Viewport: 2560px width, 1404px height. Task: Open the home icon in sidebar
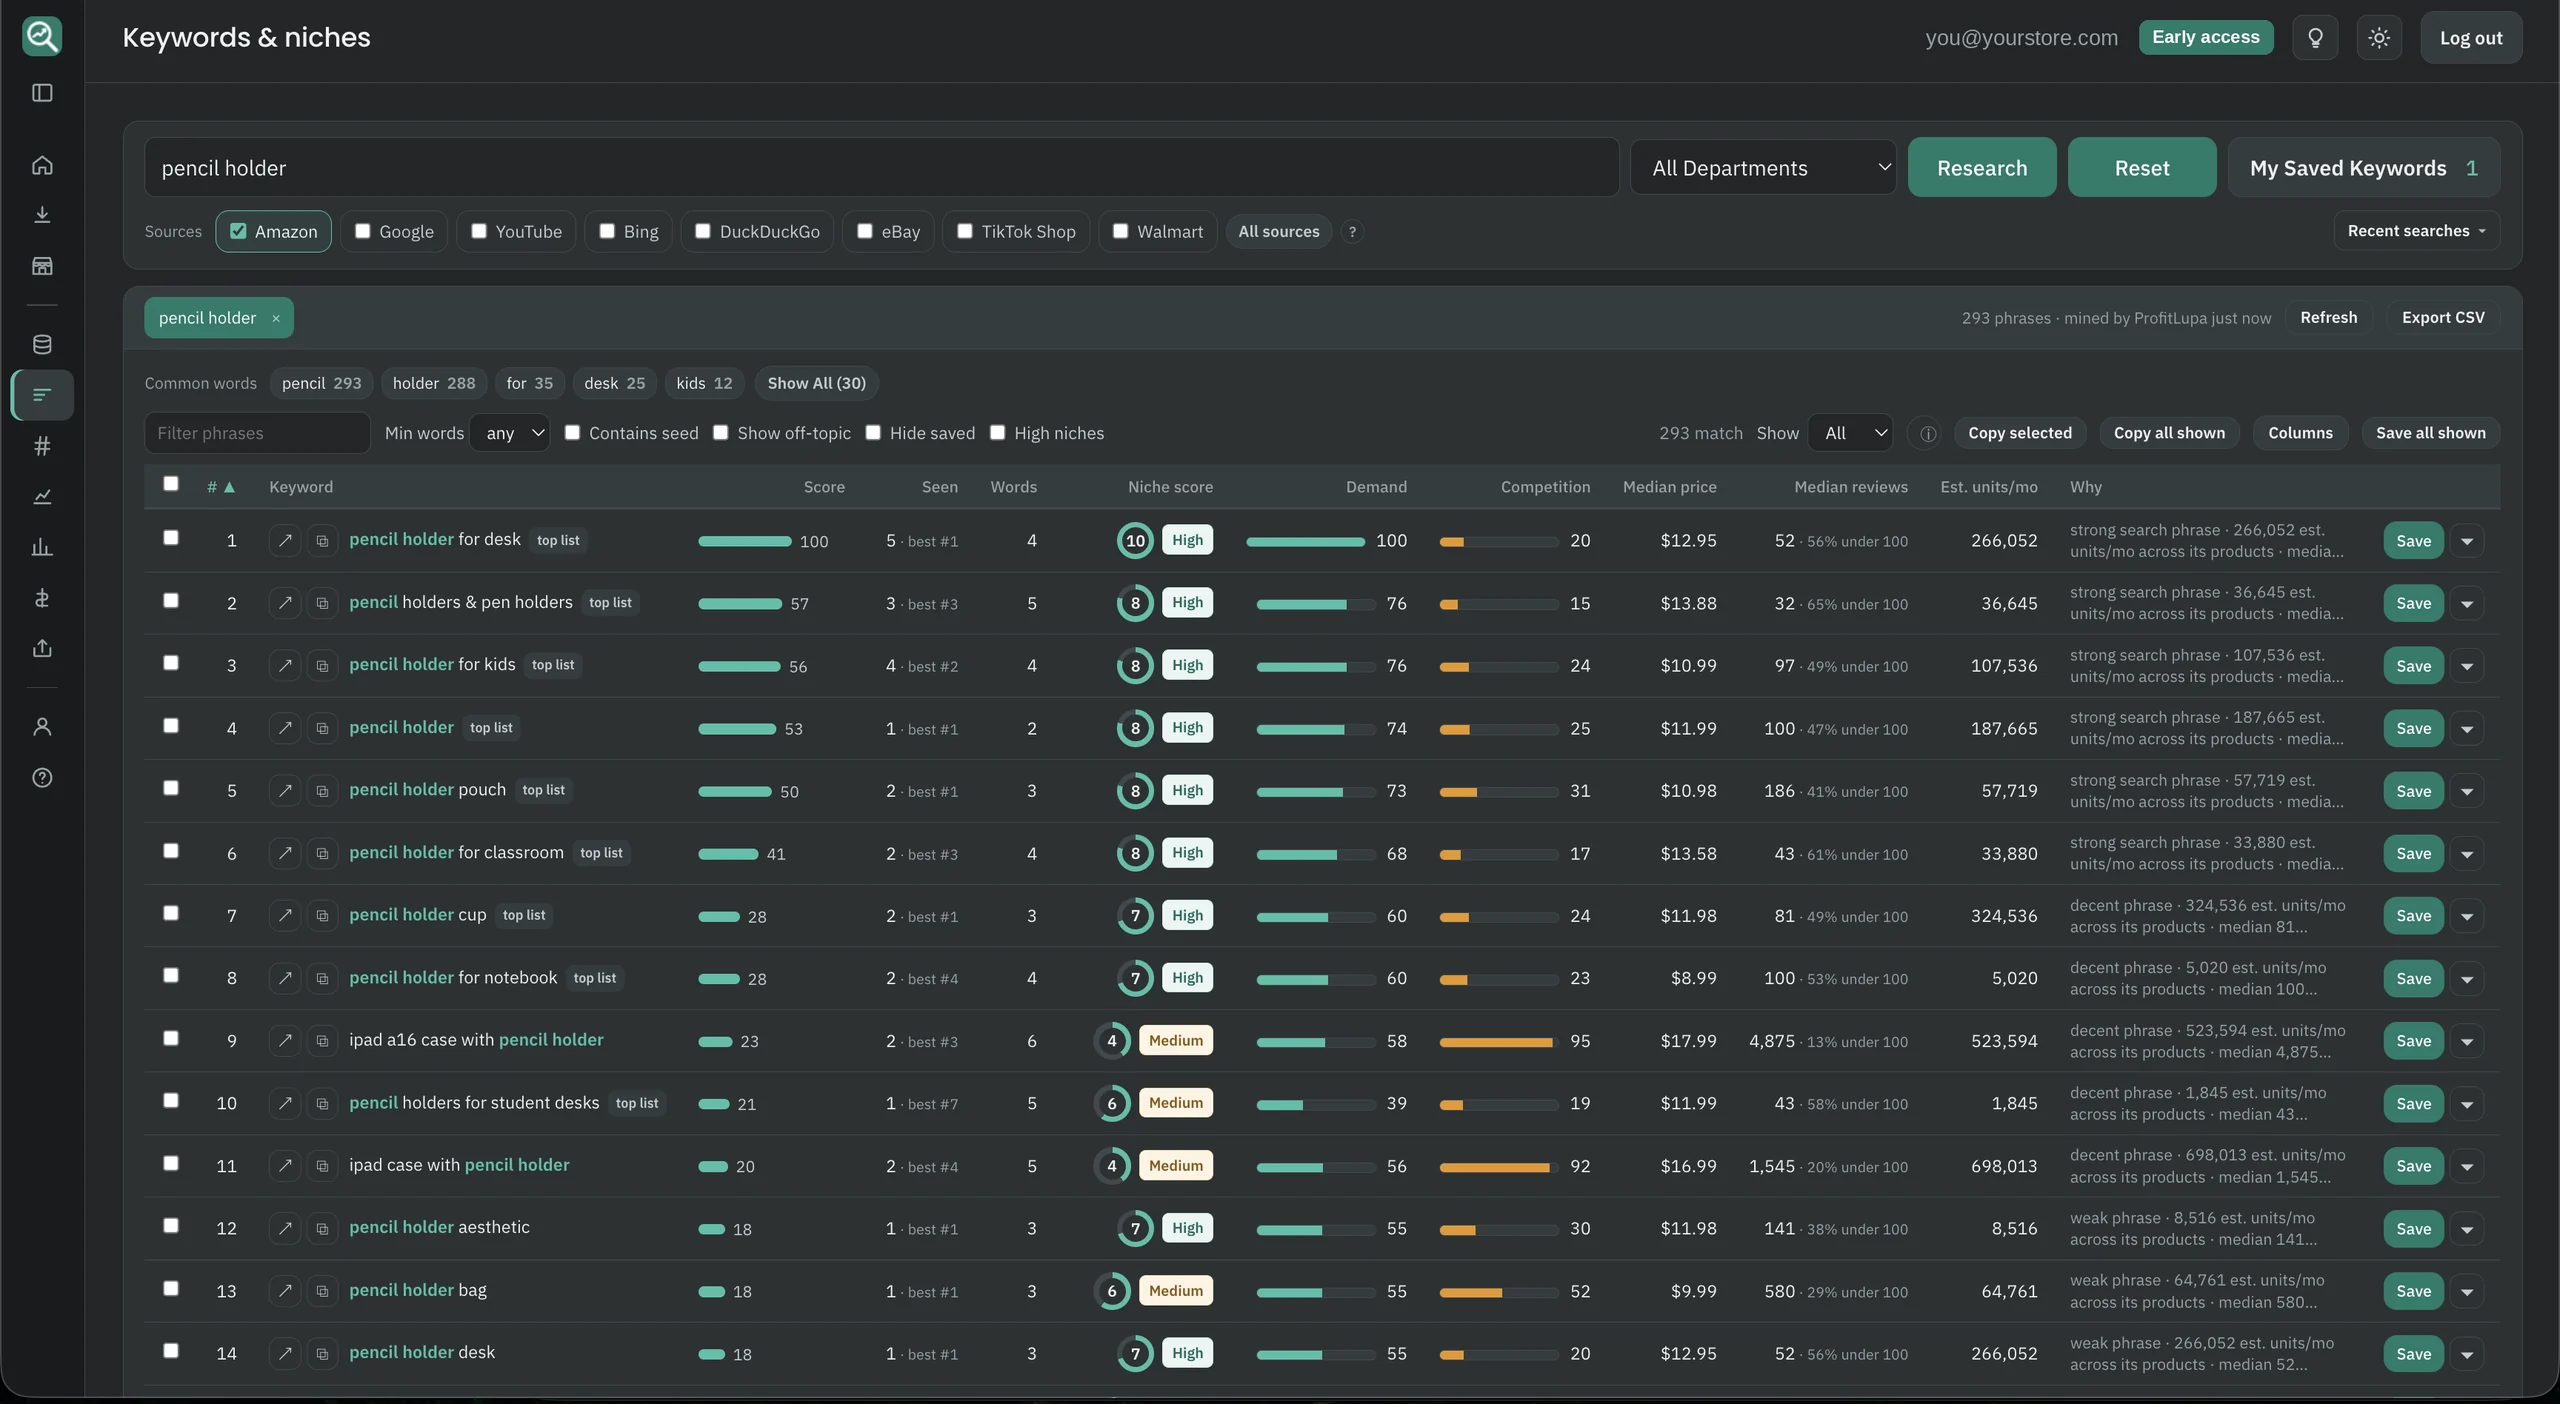point(42,165)
